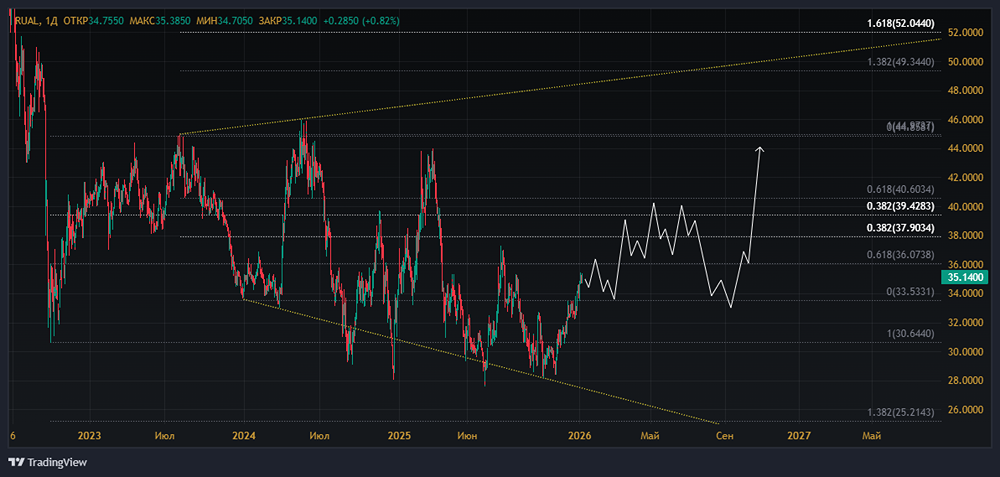Image resolution: width=1000 pixels, height=477 pixels.
Task: Click the green 35.1400 current price tag
Action: click(968, 277)
